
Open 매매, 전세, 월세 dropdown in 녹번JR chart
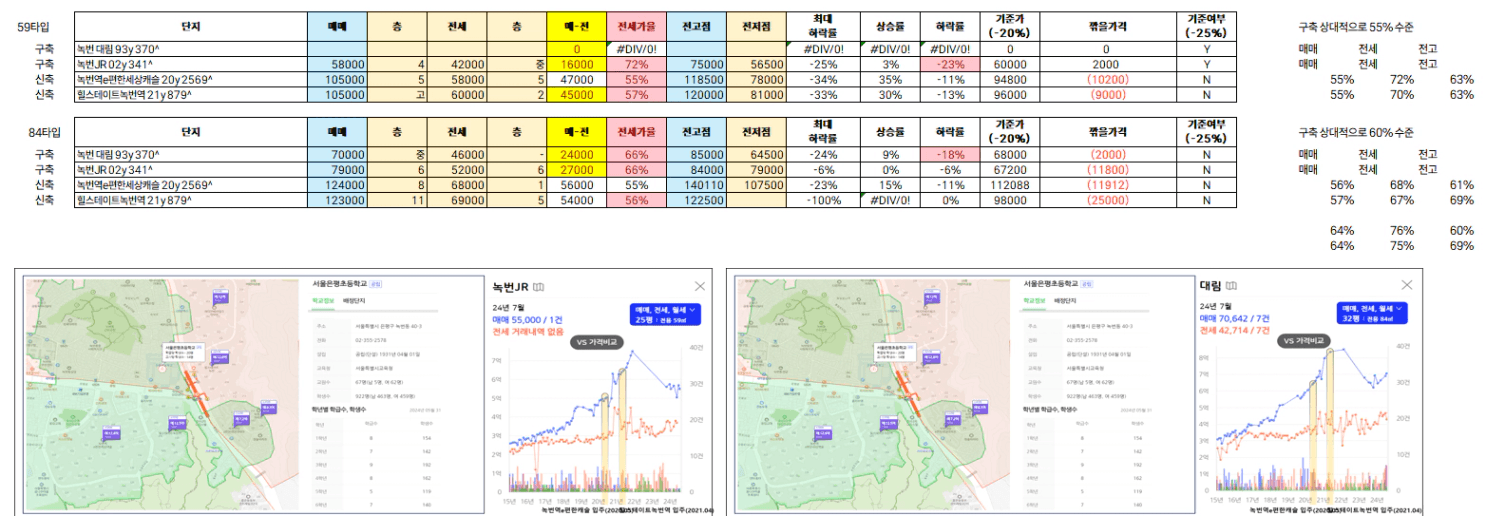pos(664,313)
